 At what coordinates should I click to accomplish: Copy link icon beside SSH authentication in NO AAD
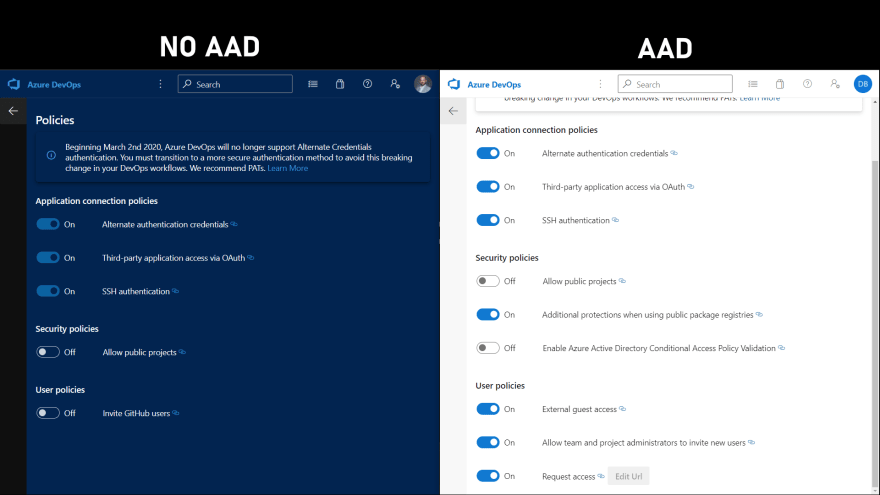click(176, 291)
